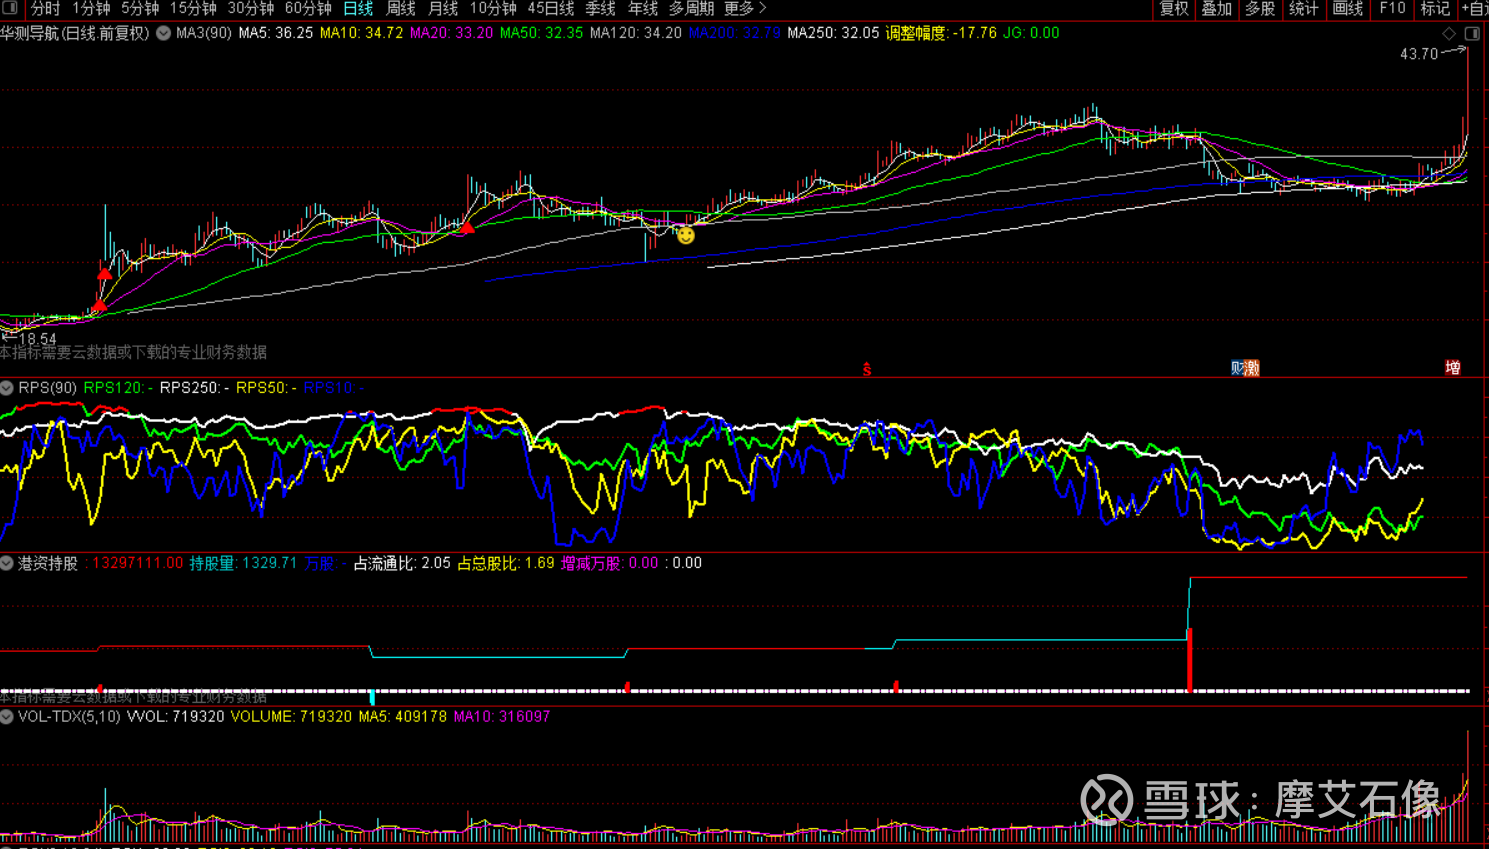This screenshot has height=849, width=1489.
Task: Select the 15分钟 period tab
Action: [x=193, y=8]
